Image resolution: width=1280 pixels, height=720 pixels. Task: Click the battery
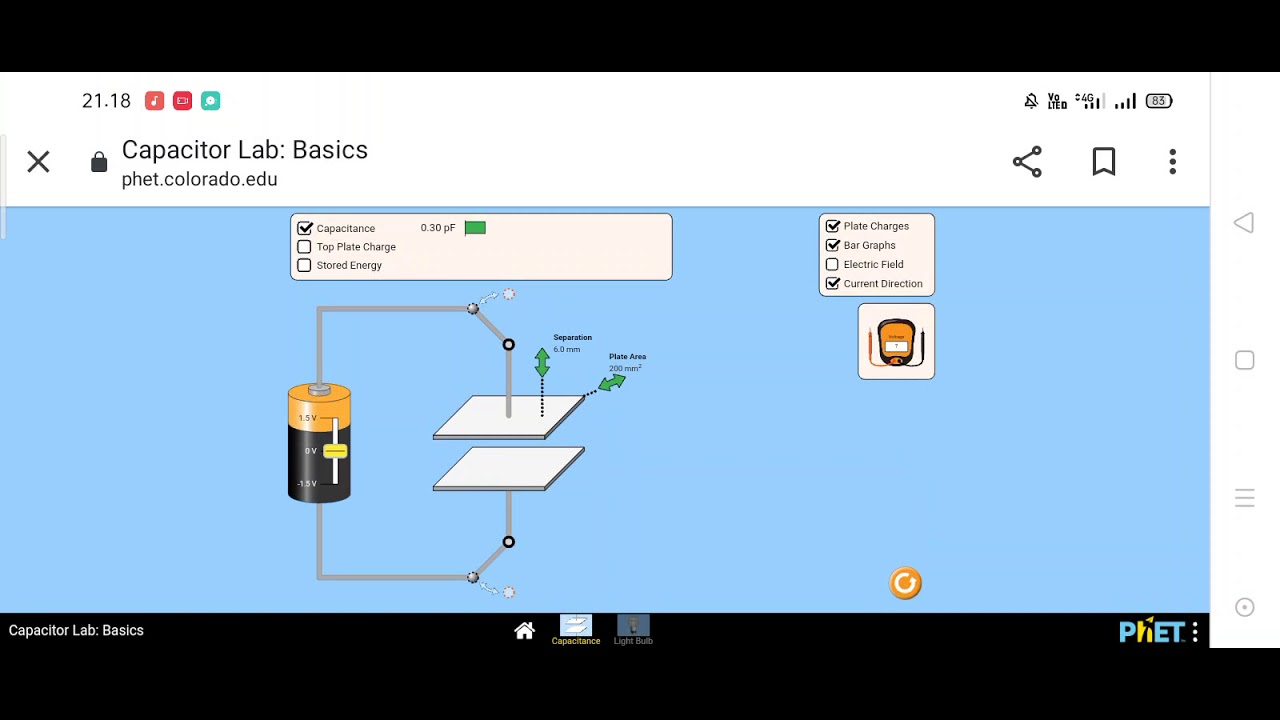coord(319,442)
